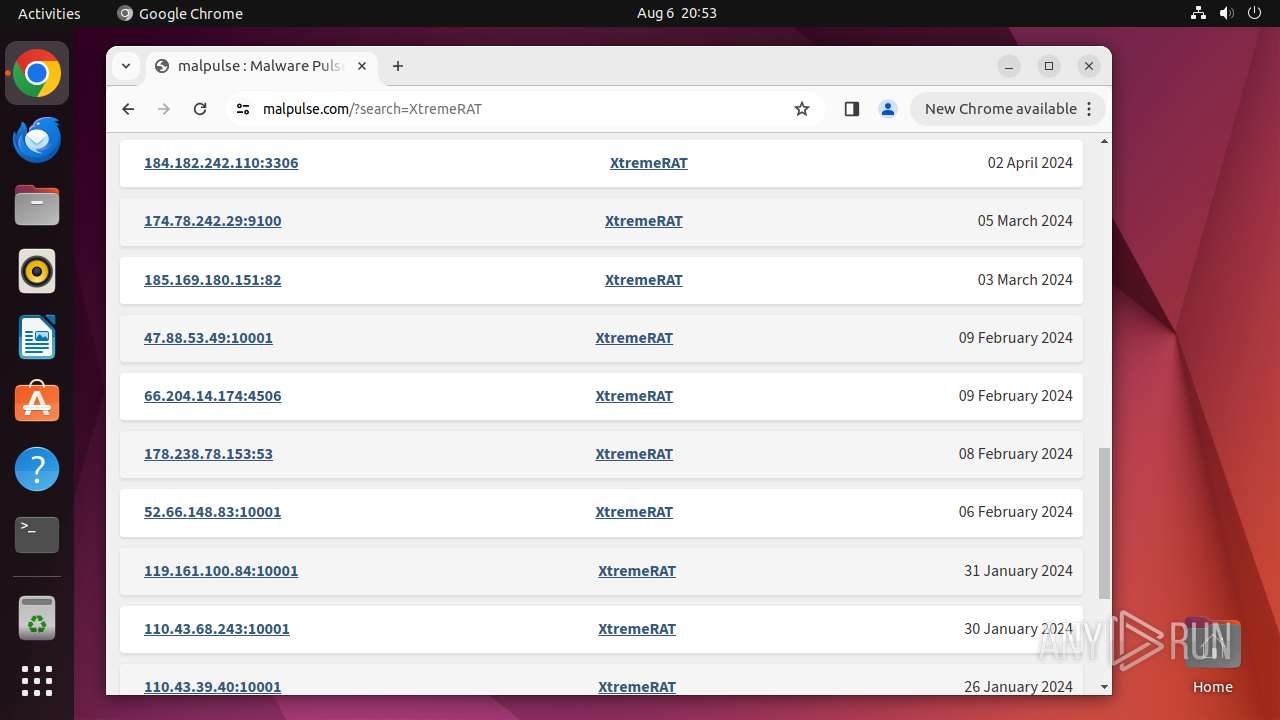Screen dimensions: 1280x720
Task: Open a new Chrome tab
Action: [x=398, y=66]
